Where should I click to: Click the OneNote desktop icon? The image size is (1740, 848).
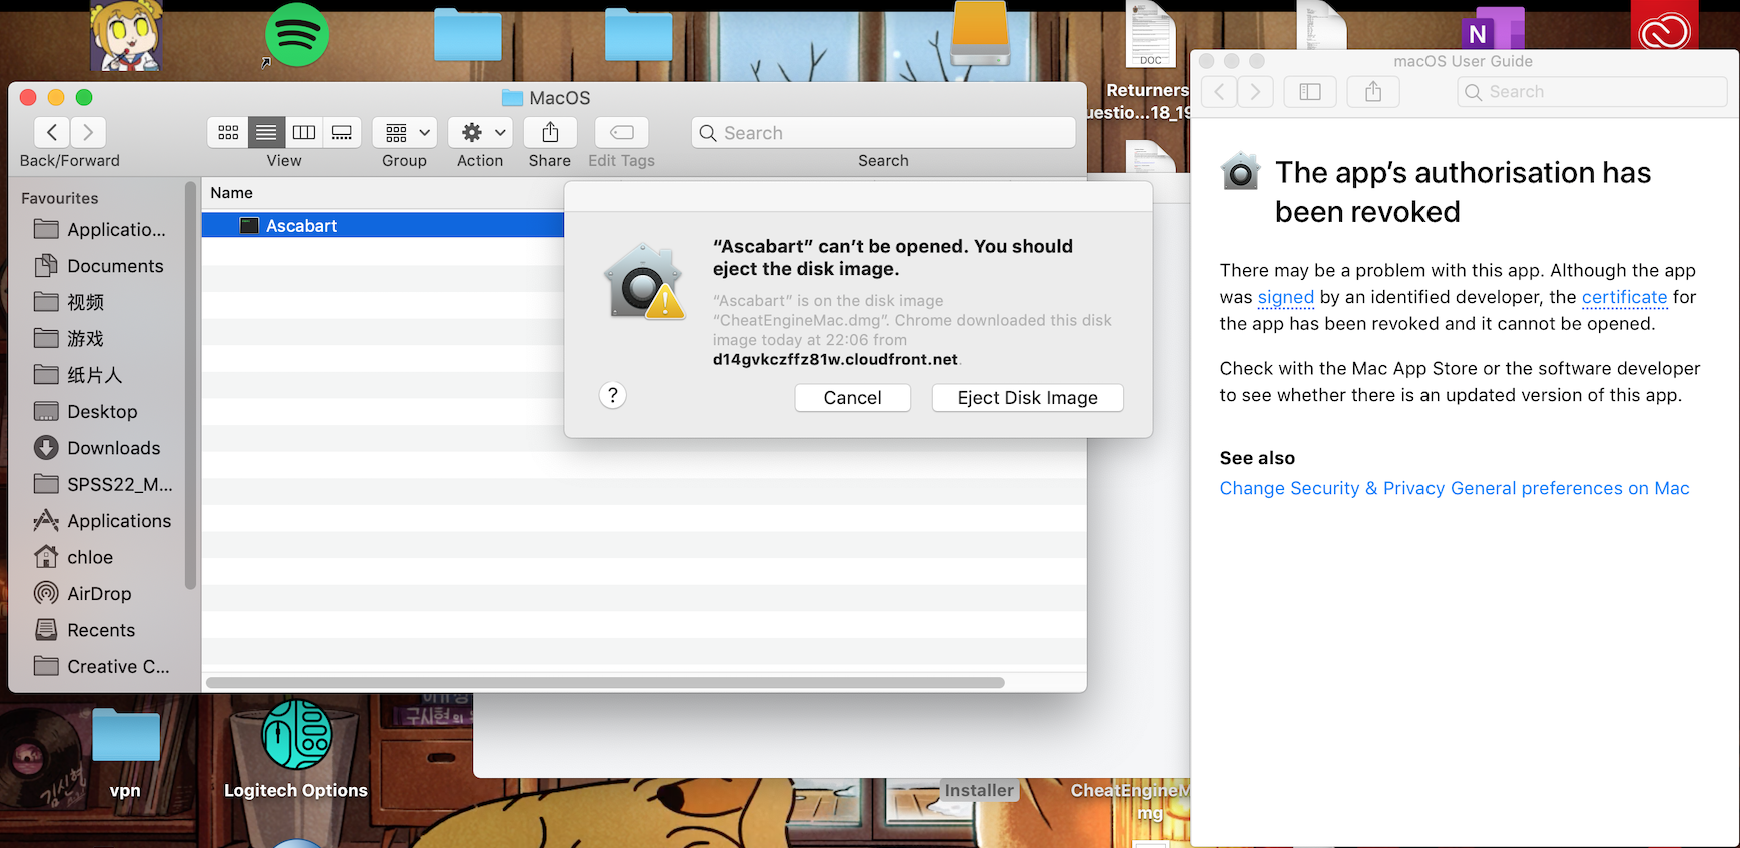tap(1493, 30)
